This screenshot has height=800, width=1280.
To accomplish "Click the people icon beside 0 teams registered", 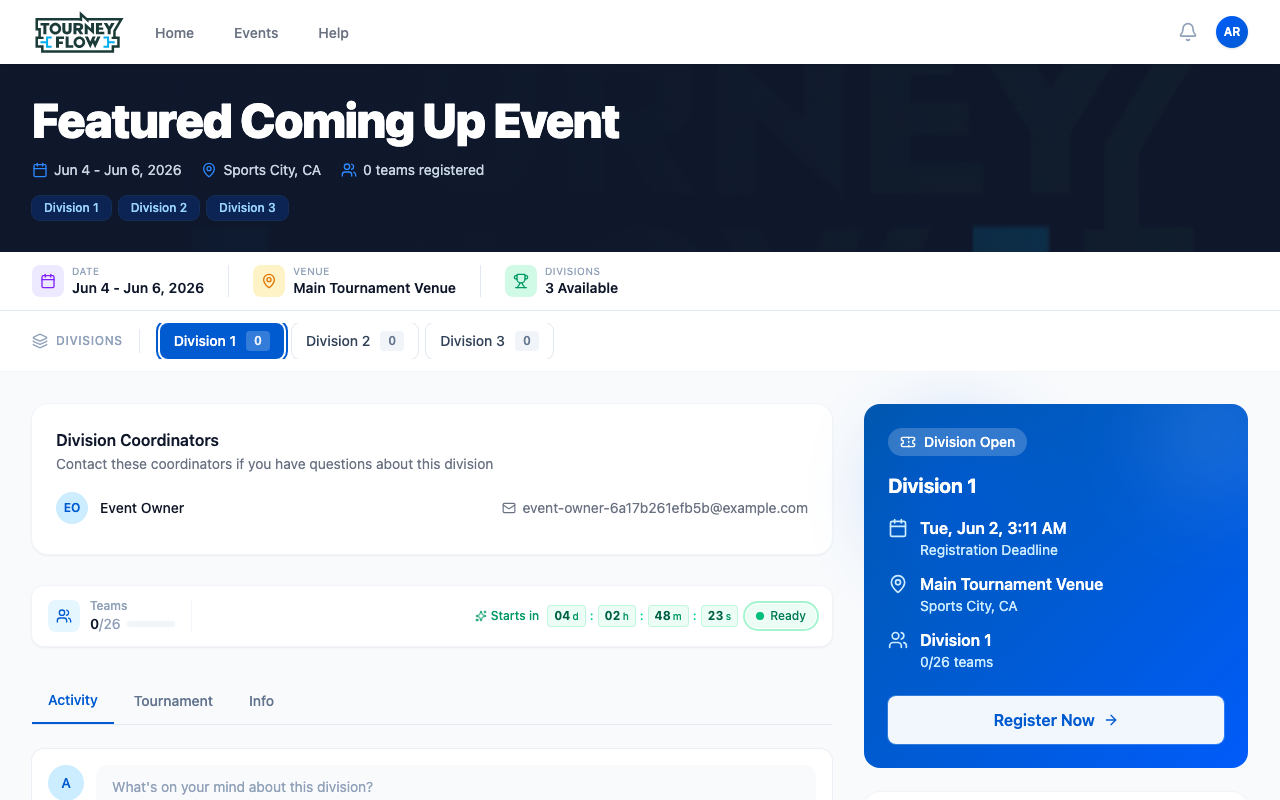I will click(x=349, y=170).
